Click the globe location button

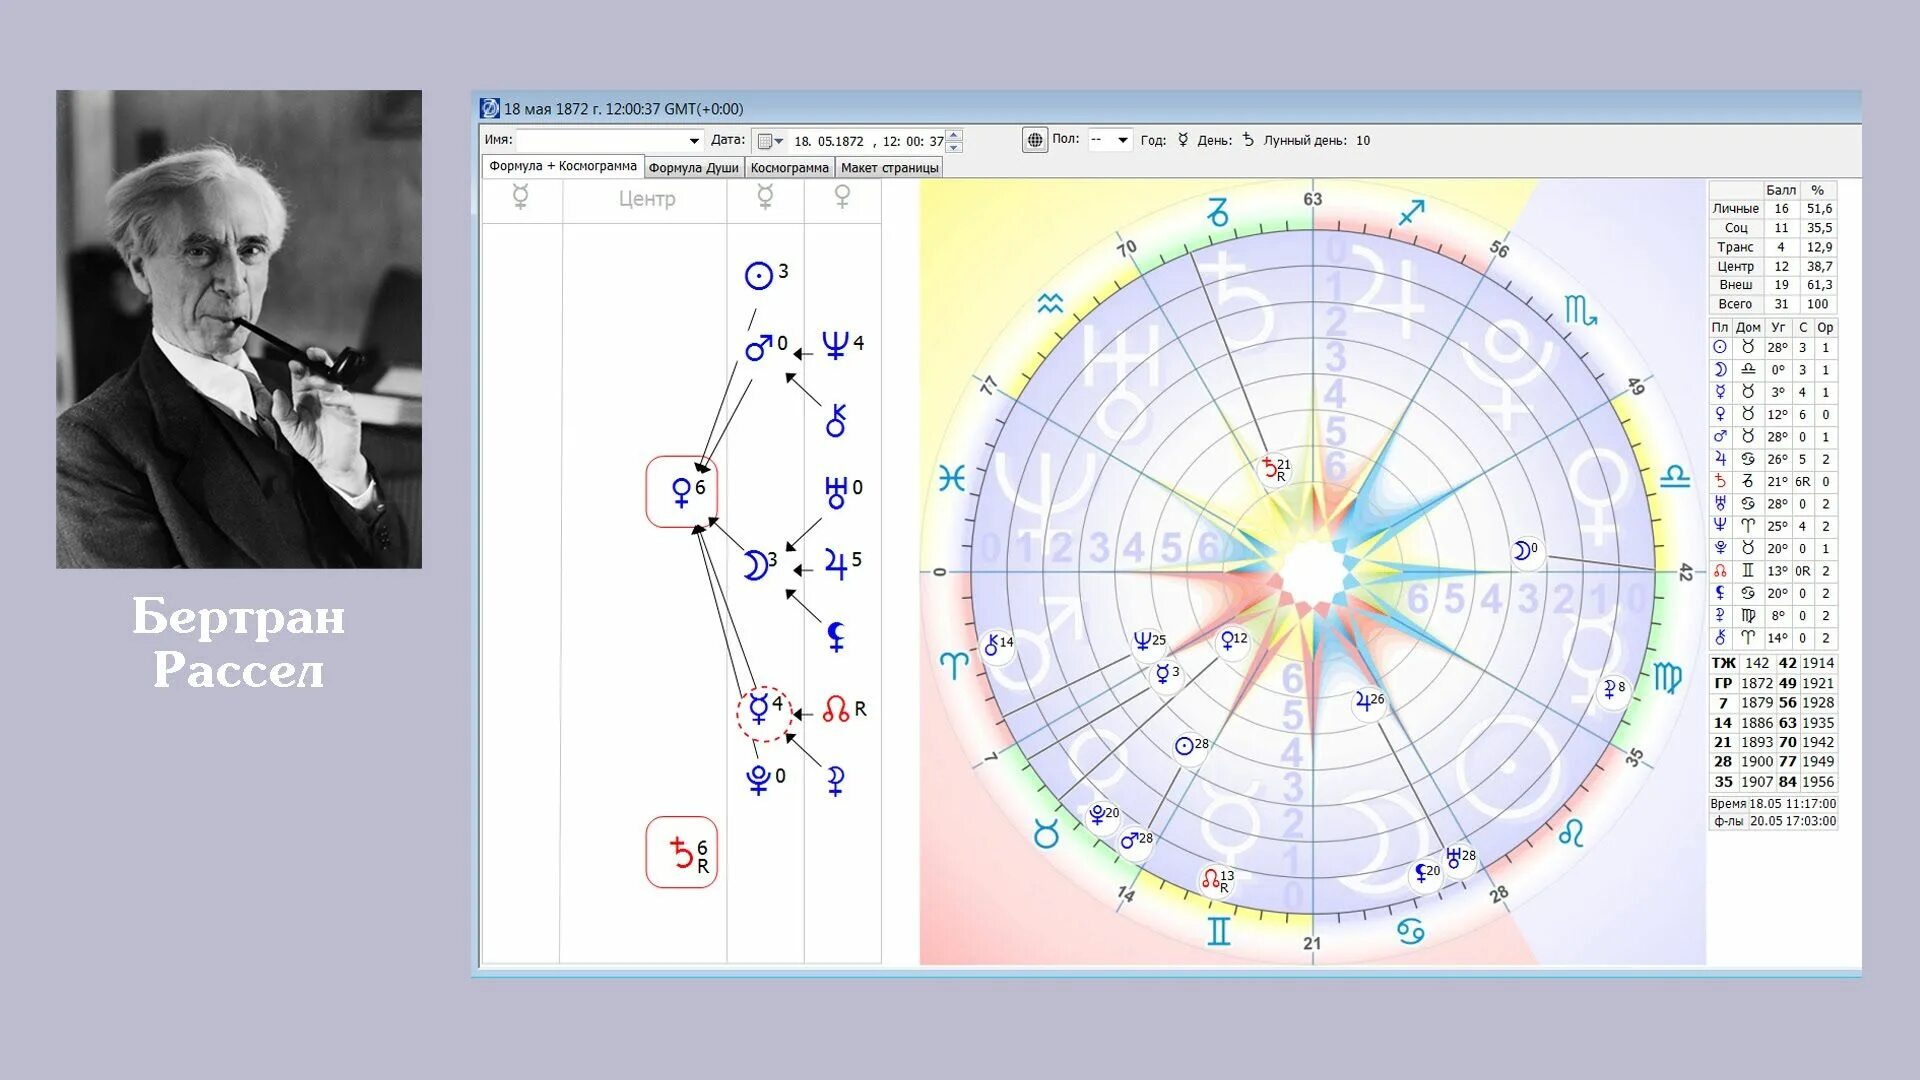pyautogui.click(x=1035, y=140)
